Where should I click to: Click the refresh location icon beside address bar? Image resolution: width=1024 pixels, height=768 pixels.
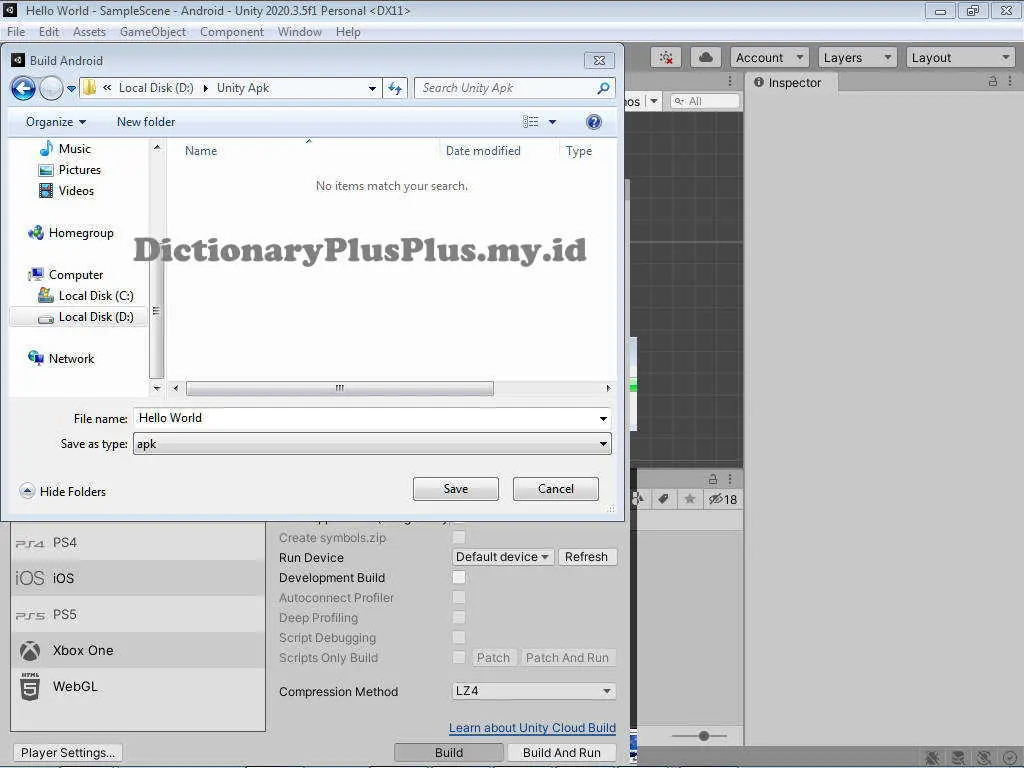click(395, 88)
